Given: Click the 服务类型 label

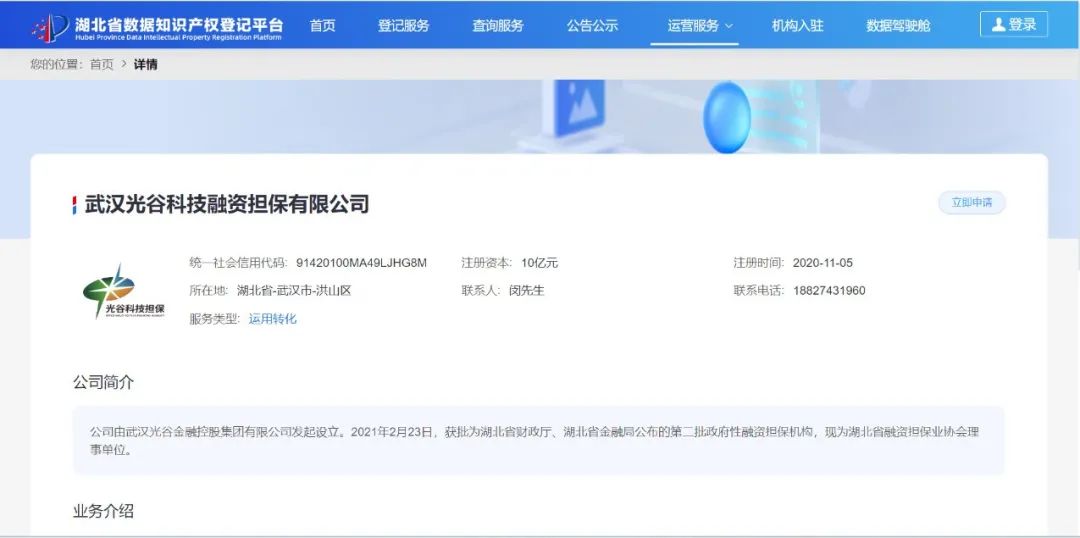Looking at the screenshot, I should click(x=215, y=319).
